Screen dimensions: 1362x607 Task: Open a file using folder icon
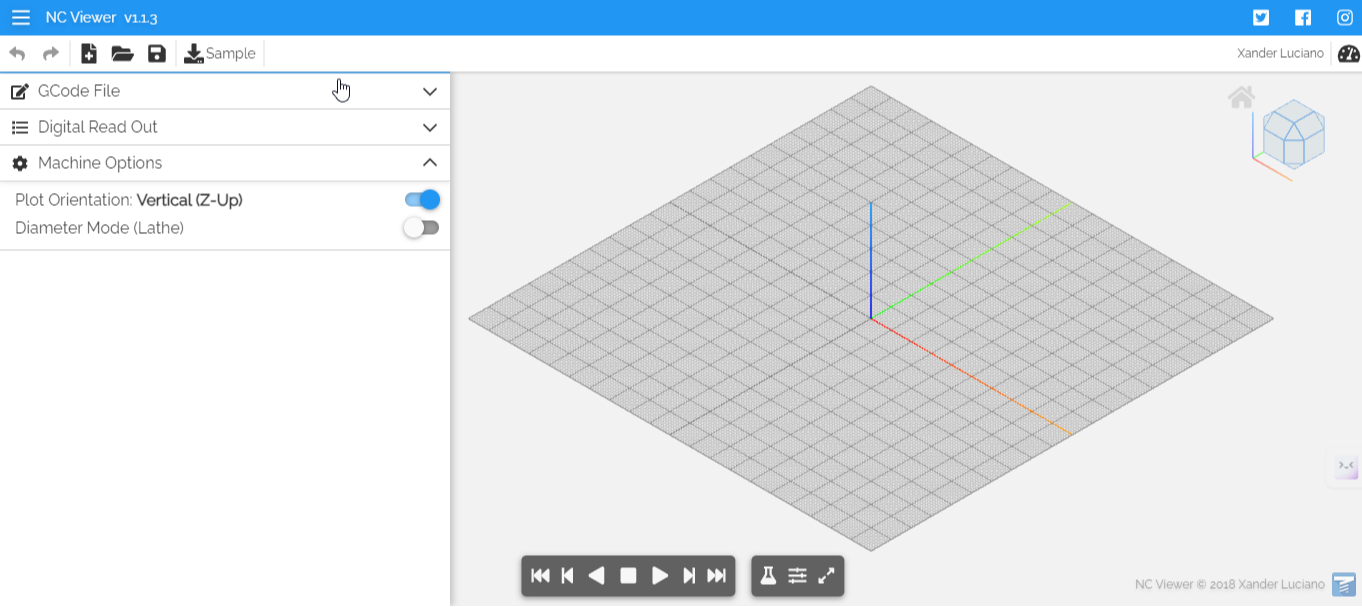pyautogui.click(x=122, y=54)
